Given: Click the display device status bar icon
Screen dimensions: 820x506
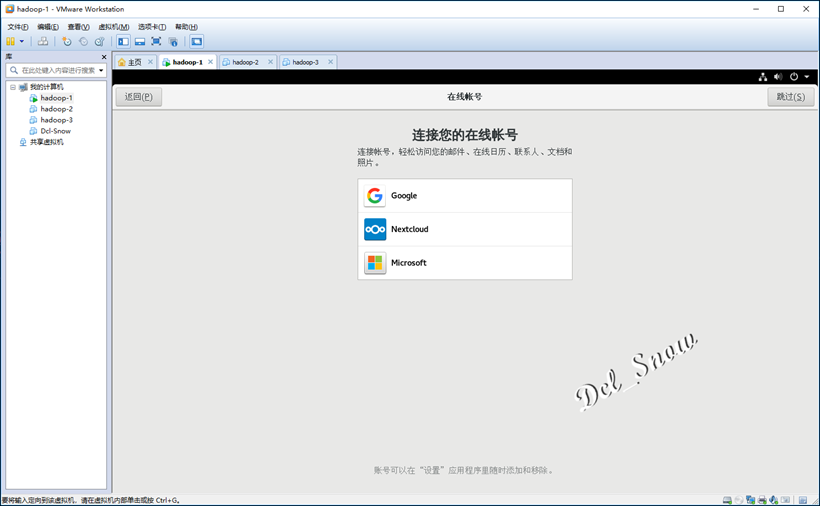Looking at the screenshot, I should (785, 500).
